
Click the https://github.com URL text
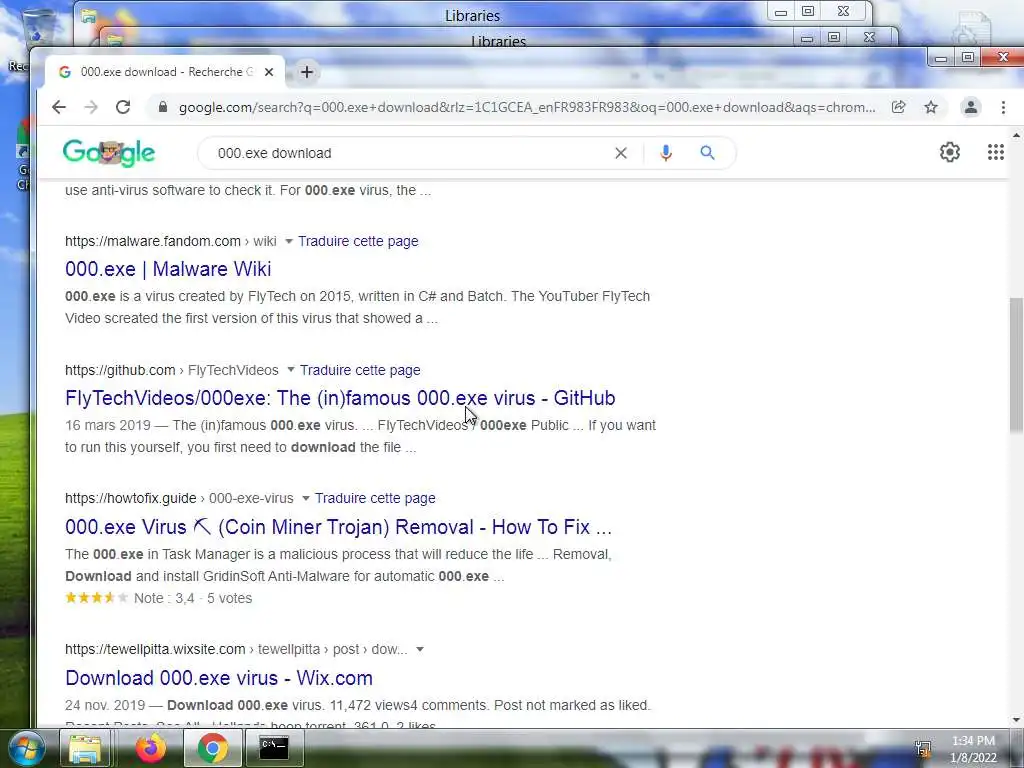(120, 370)
